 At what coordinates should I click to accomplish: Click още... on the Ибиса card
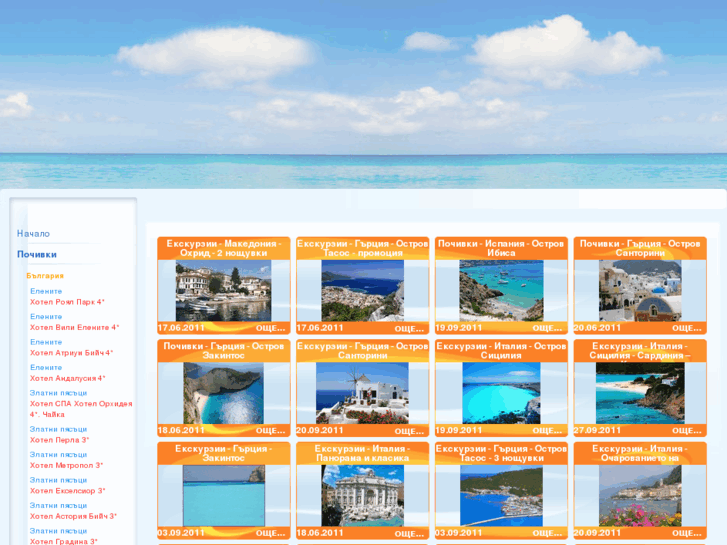click(547, 328)
